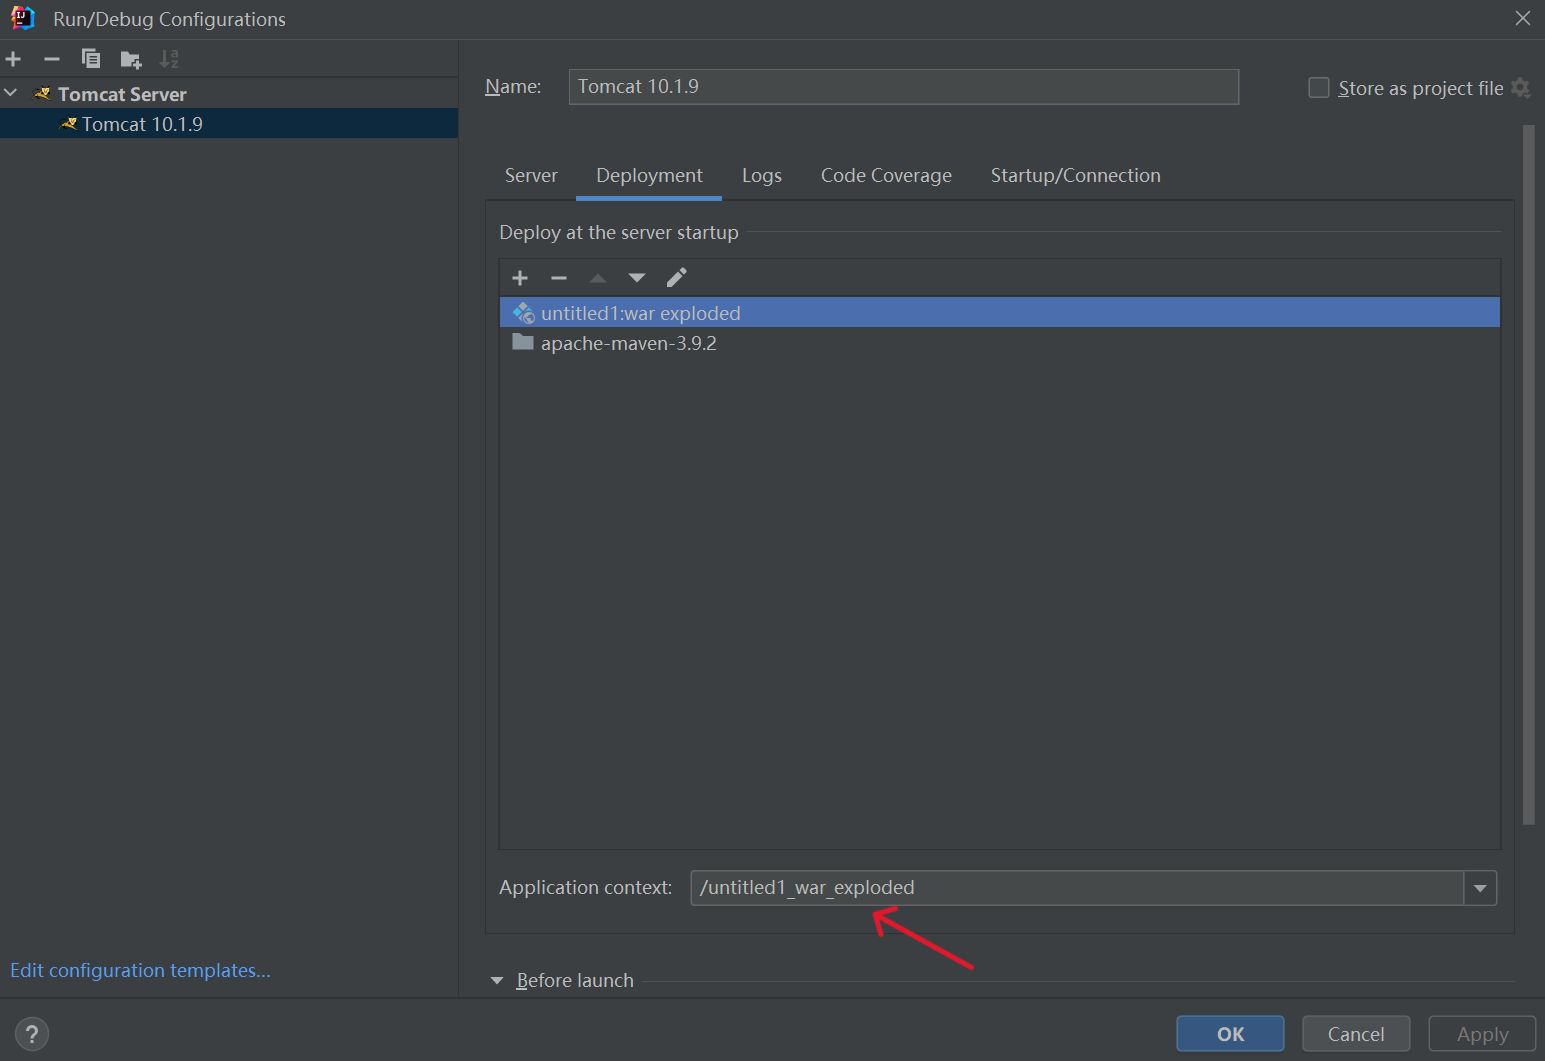This screenshot has width=1545, height=1061.
Task: Confirm with the OK button
Action: (x=1230, y=1034)
